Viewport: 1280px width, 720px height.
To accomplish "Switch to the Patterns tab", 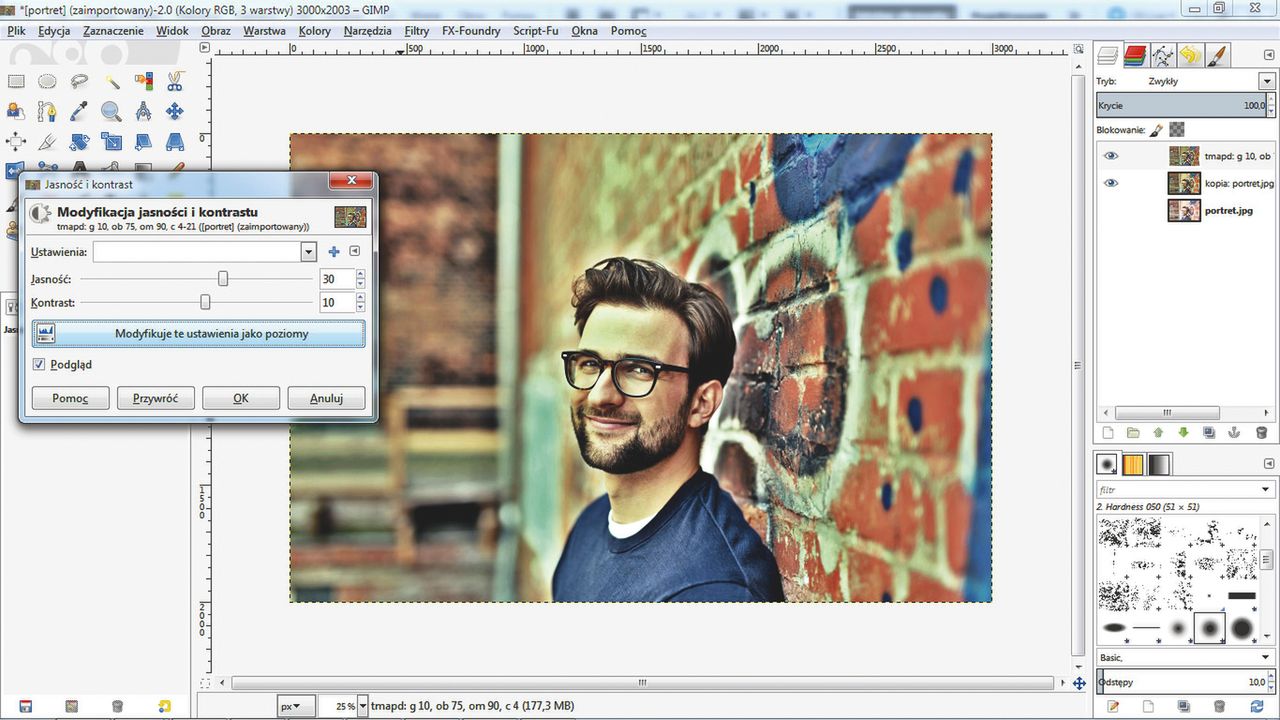I will coord(1133,465).
